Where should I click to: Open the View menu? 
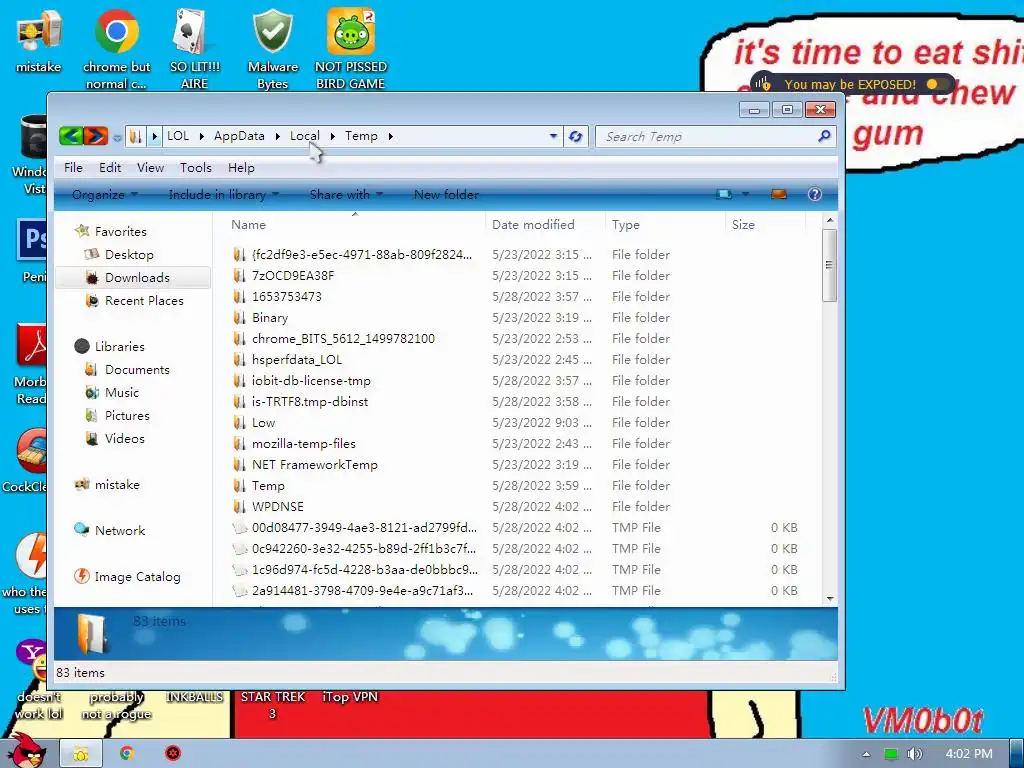click(x=150, y=168)
